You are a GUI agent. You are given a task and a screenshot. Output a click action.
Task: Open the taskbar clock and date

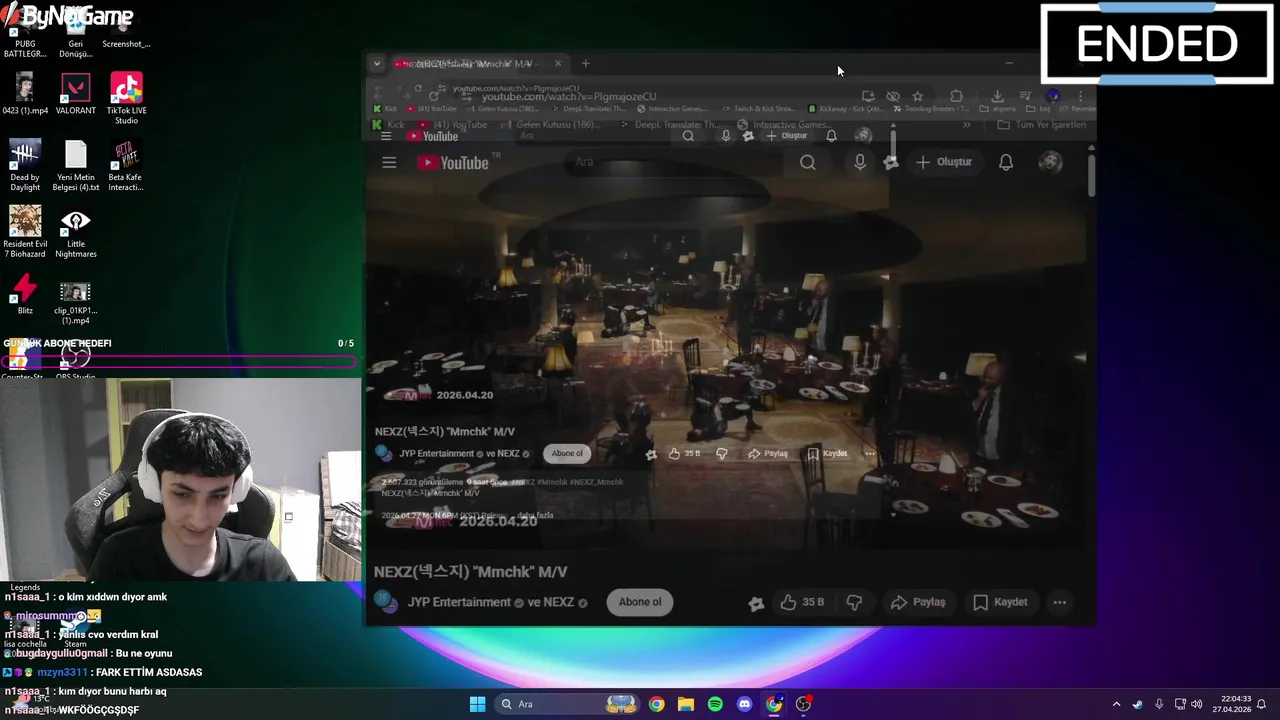(x=1230, y=704)
